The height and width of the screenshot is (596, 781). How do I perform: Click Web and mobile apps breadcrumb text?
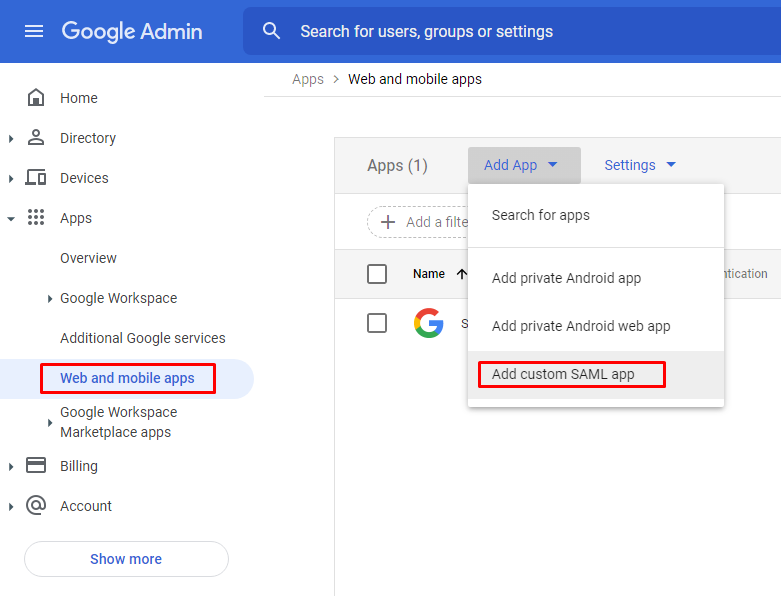415,79
